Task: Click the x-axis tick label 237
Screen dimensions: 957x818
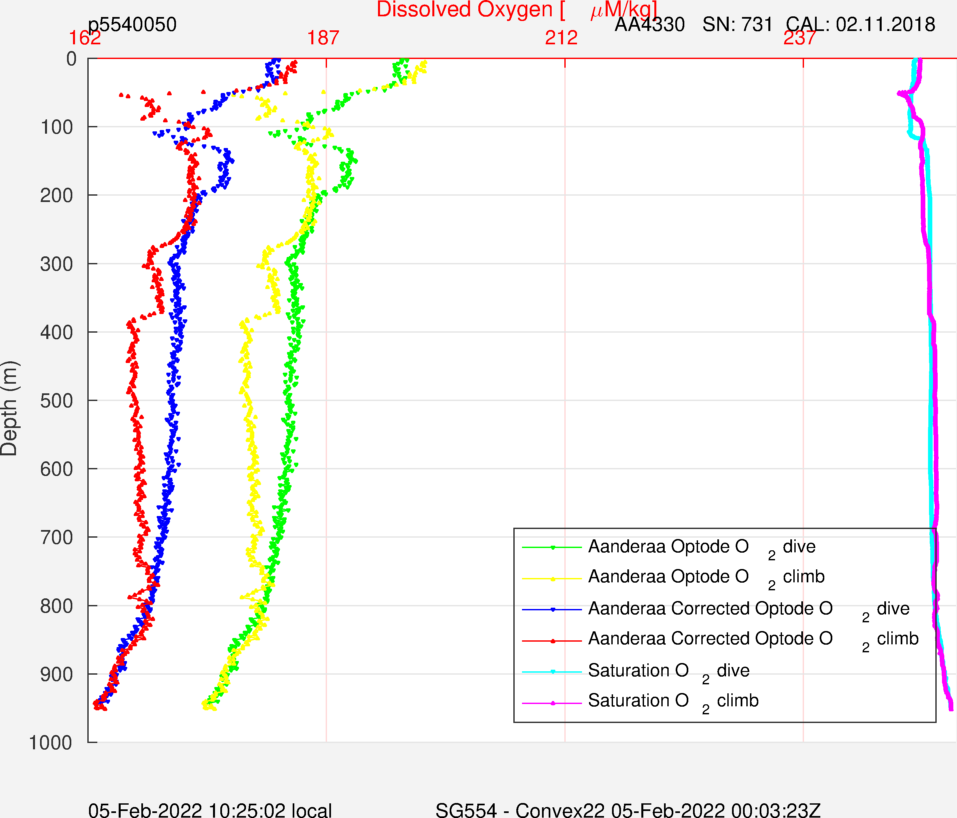Action: pyautogui.click(x=800, y=38)
